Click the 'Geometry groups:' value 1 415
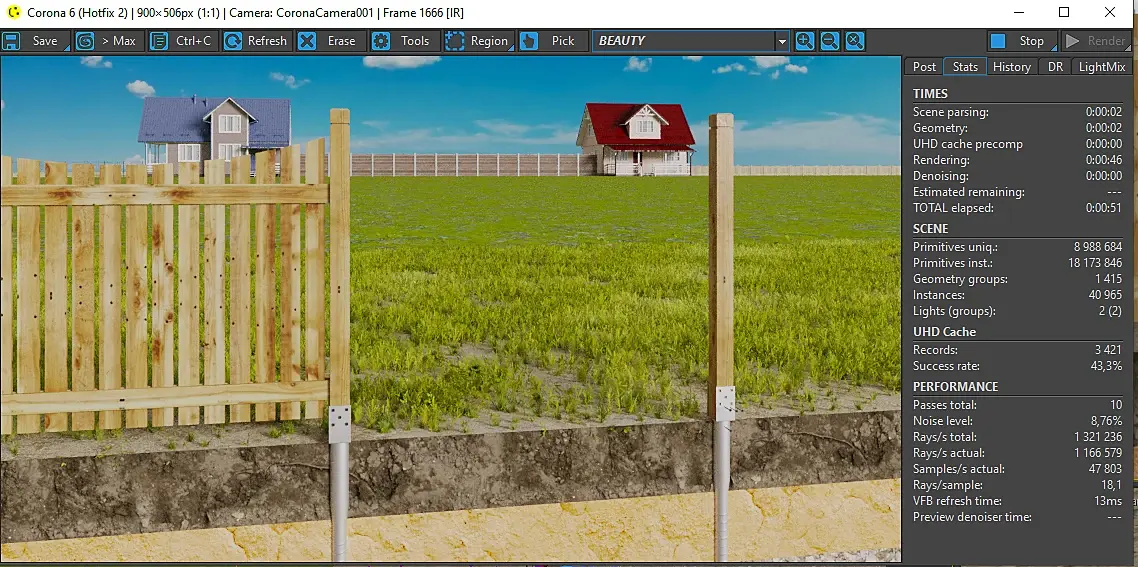This screenshot has height=567, width=1138. 1108,279
